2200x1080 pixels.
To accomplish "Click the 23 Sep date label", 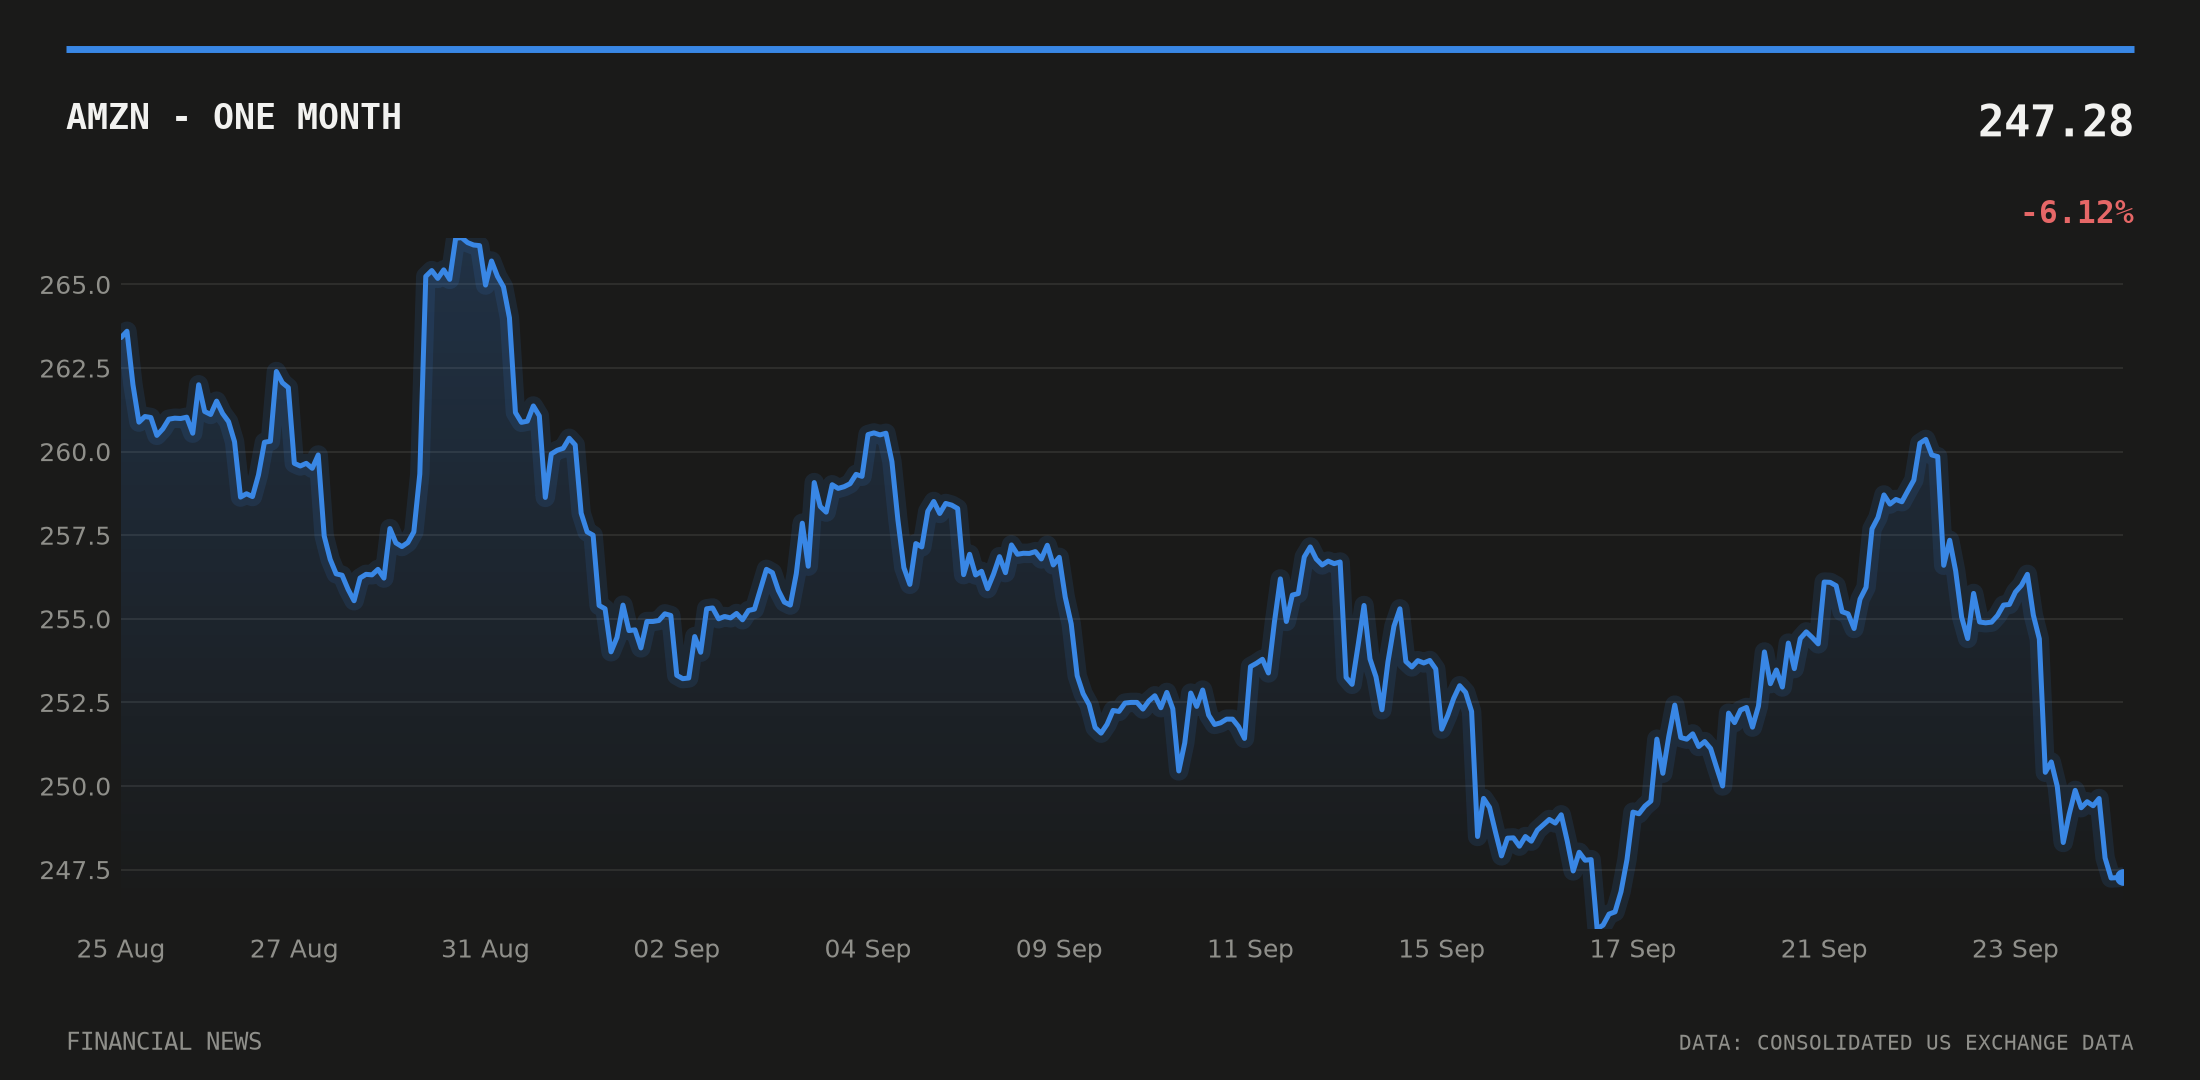I will pos(2015,949).
